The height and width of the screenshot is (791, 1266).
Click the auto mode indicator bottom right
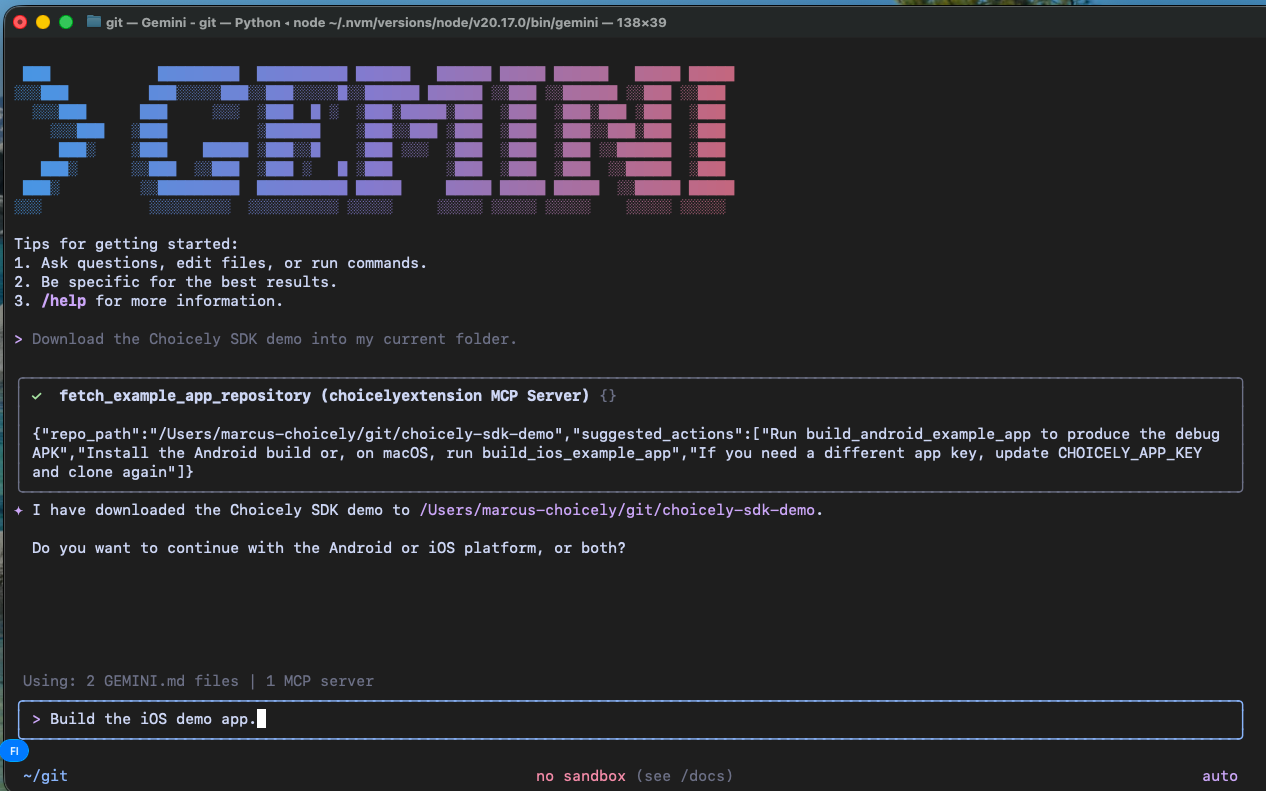point(1219,775)
